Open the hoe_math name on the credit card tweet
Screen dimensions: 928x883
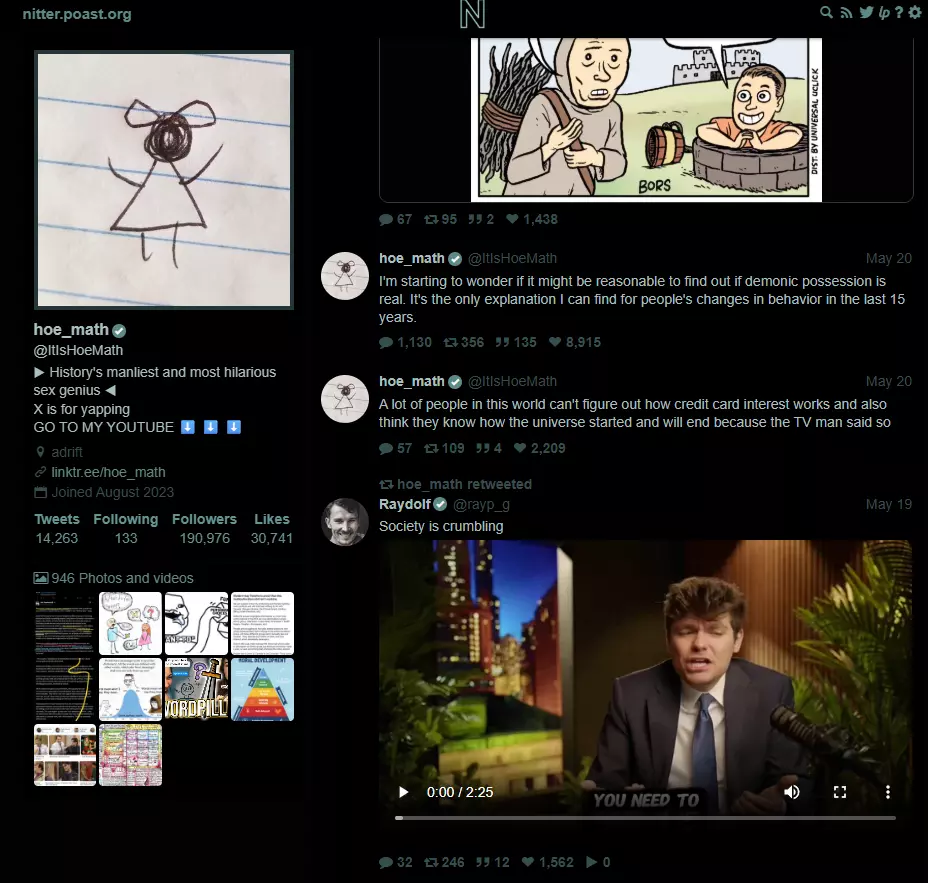[x=412, y=382]
